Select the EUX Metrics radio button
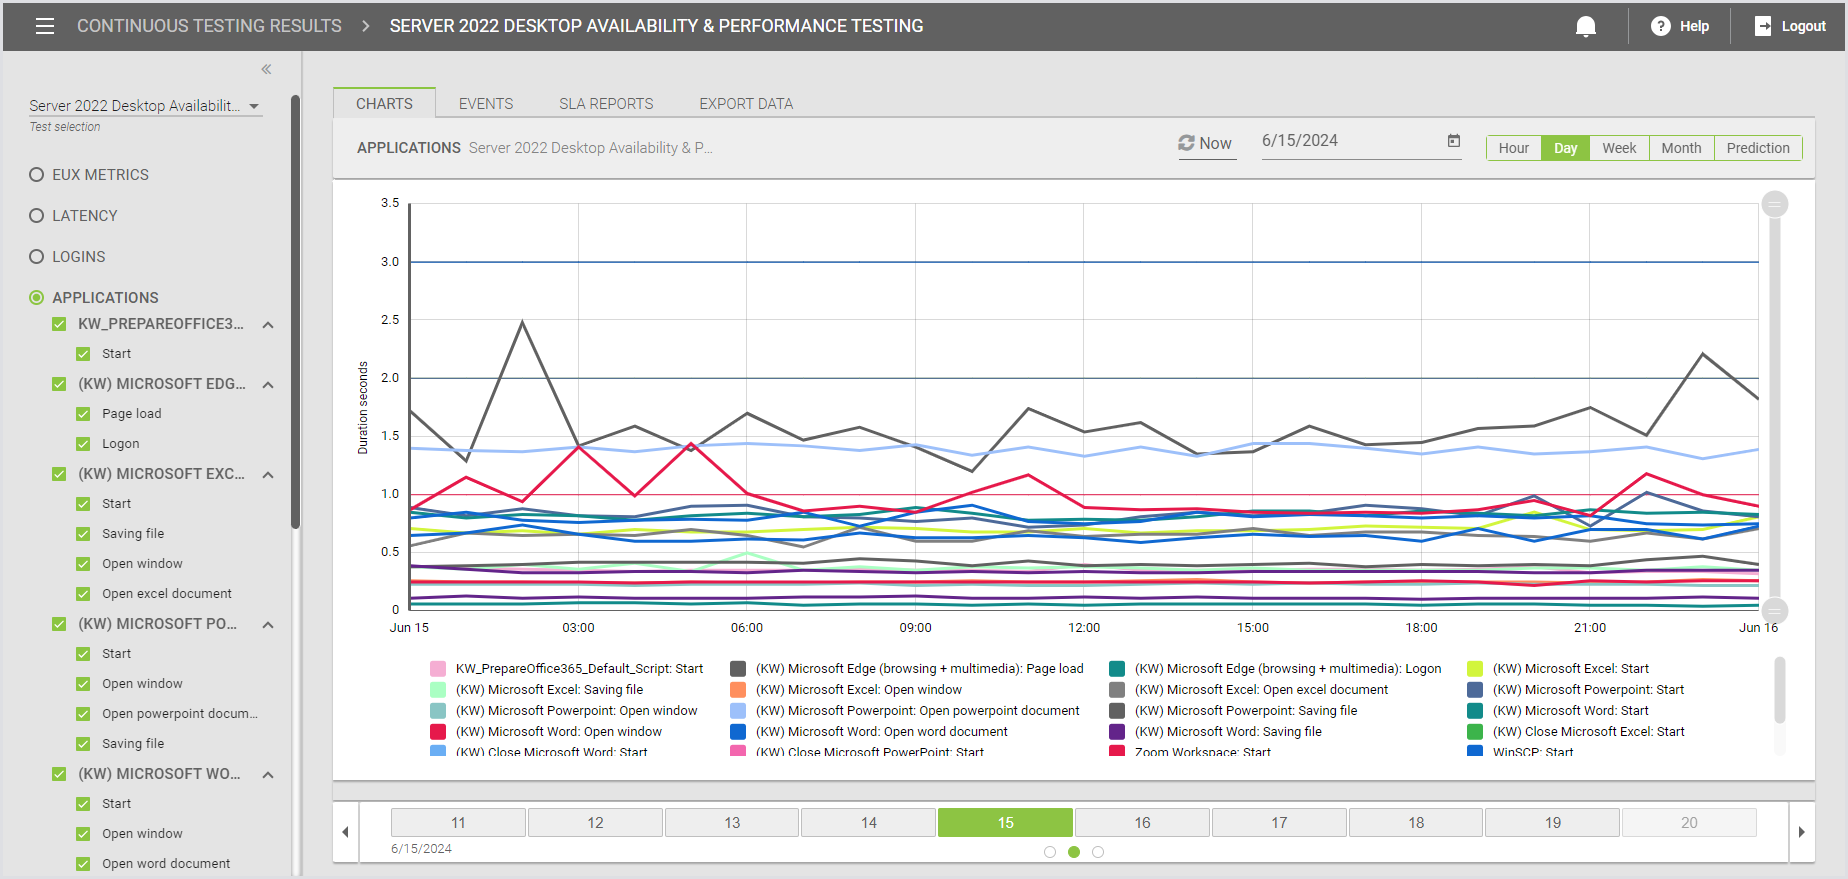The image size is (1848, 879). pos(37,175)
